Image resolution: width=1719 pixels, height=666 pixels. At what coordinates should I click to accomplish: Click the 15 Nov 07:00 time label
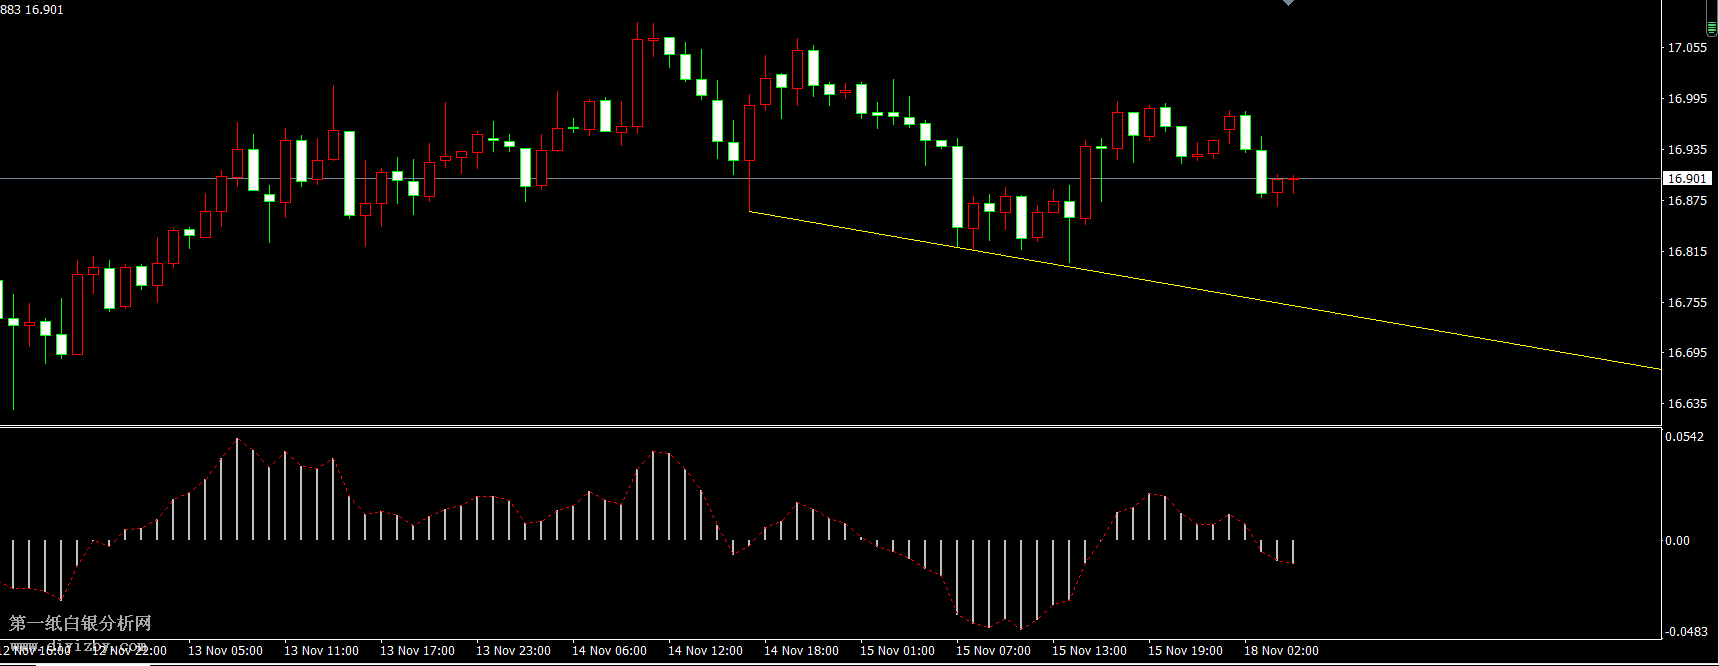993,651
